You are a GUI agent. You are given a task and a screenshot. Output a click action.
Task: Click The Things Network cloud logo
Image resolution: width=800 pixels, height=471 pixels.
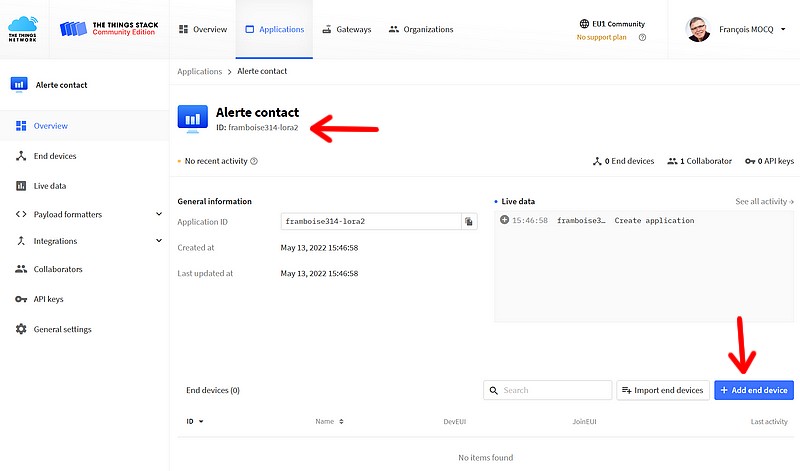[x=23, y=29]
